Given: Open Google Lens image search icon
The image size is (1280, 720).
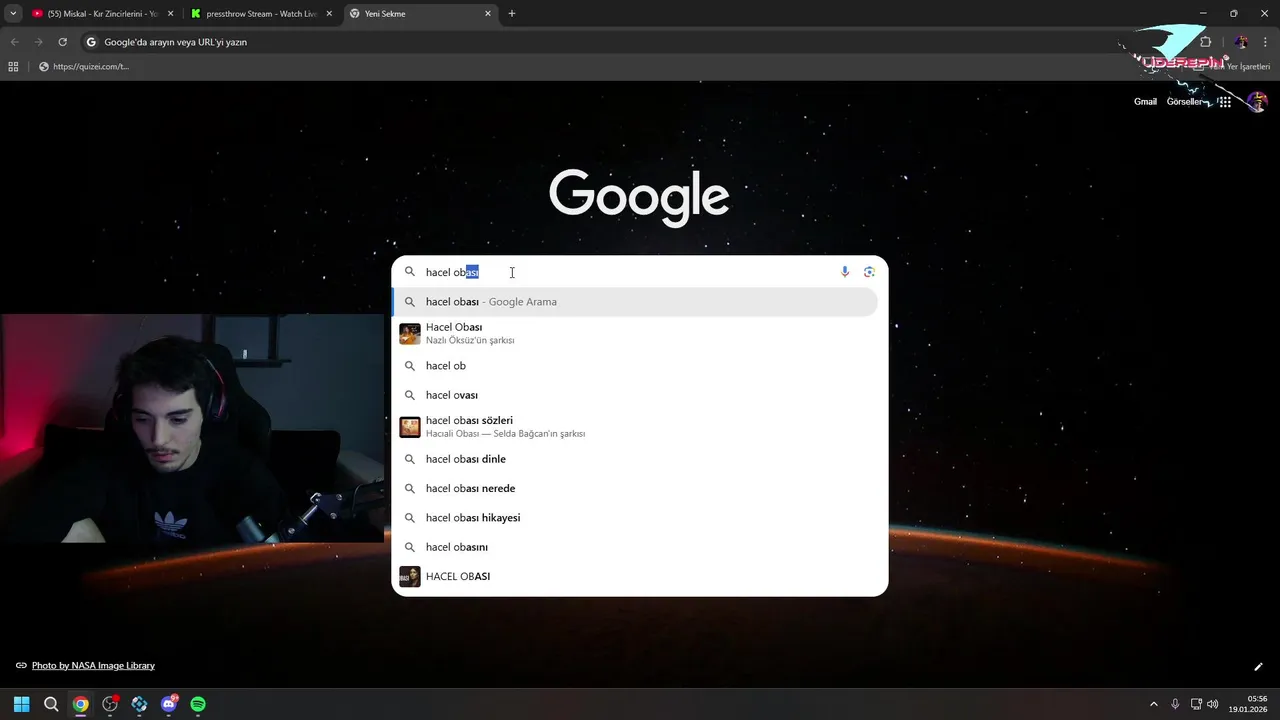Looking at the screenshot, I should (x=869, y=272).
